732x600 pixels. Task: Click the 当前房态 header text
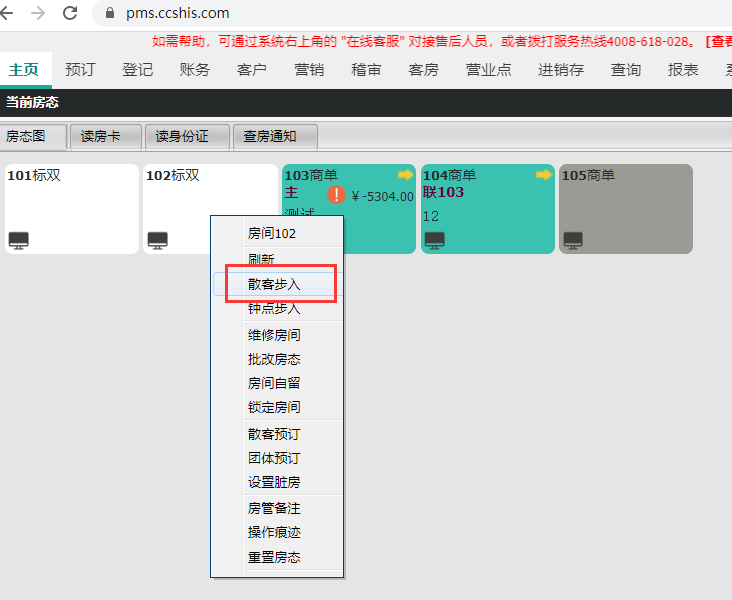32,102
